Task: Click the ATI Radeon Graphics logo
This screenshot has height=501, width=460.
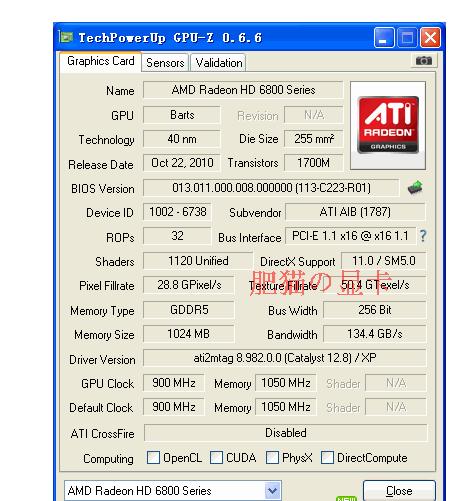Action: coord(388,125)
